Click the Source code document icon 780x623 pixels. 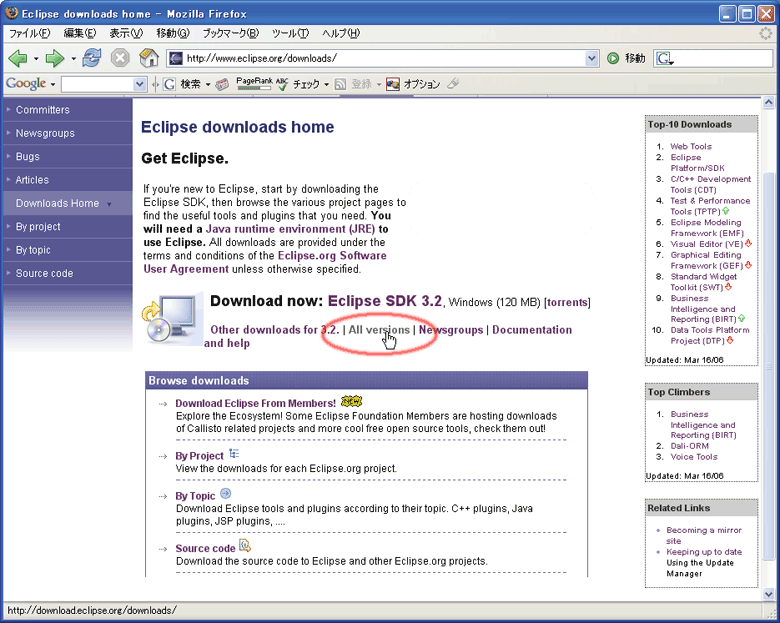pos(245,545)
